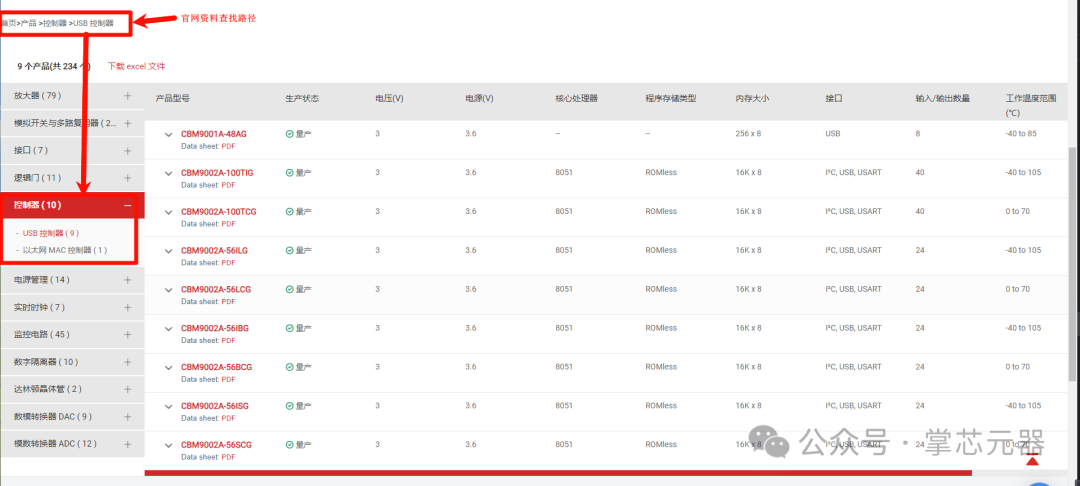Open 实时时钟 (7) category
The height and width of the screenshot is (486, 1080).
39,307
